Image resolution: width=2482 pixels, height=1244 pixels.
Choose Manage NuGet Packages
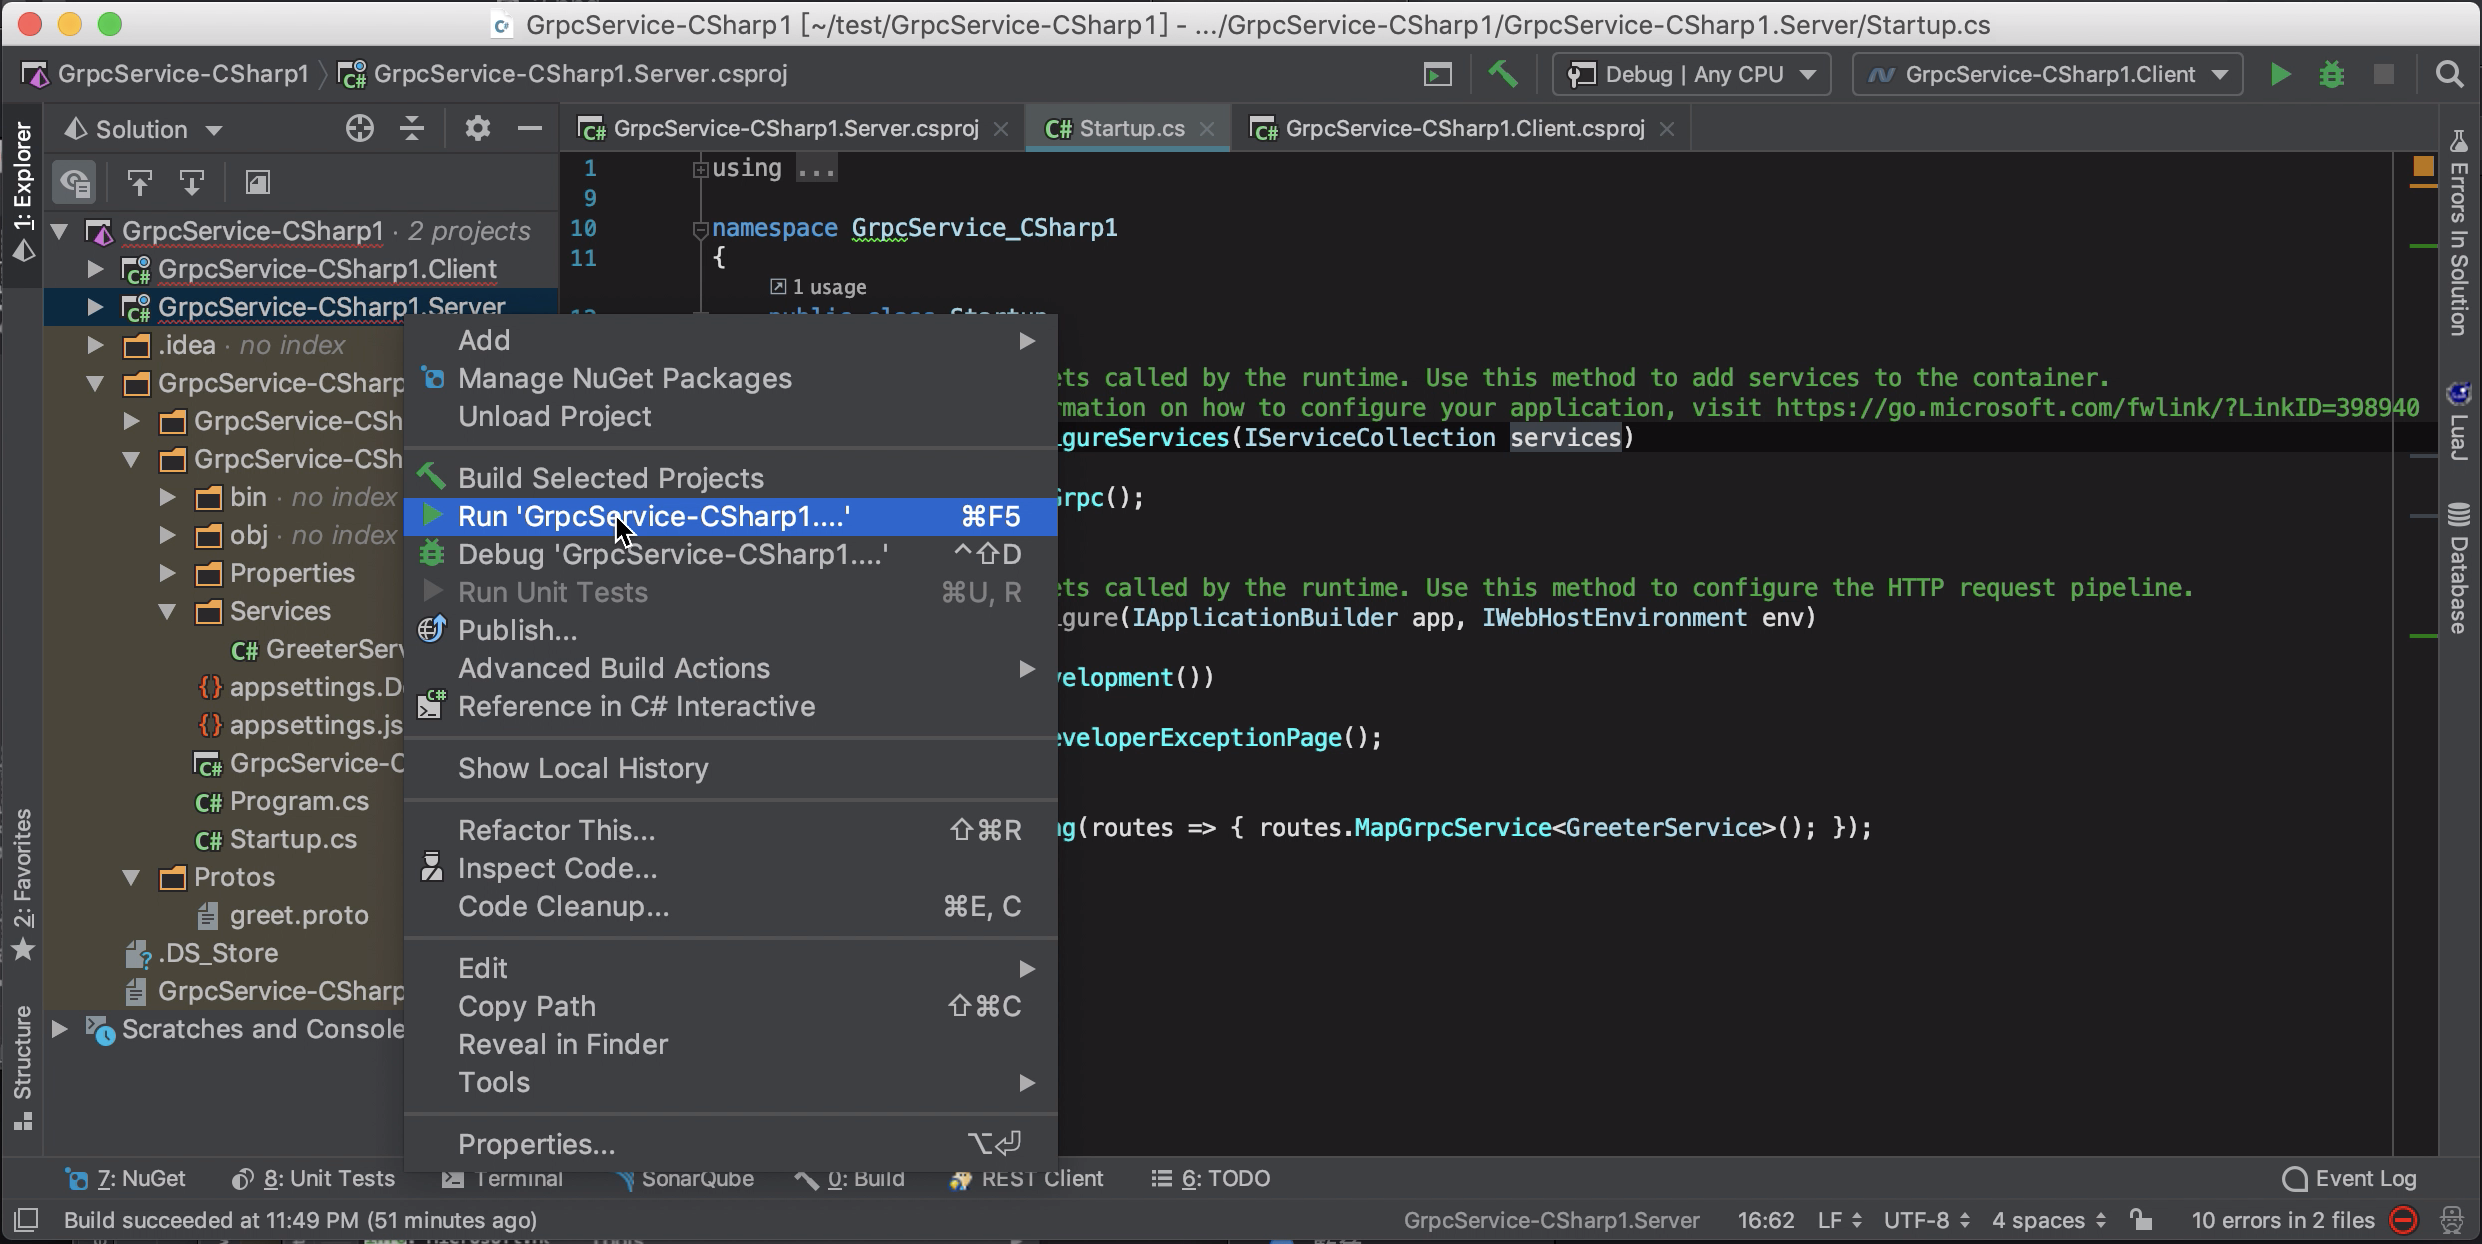(x=731, y=378)
